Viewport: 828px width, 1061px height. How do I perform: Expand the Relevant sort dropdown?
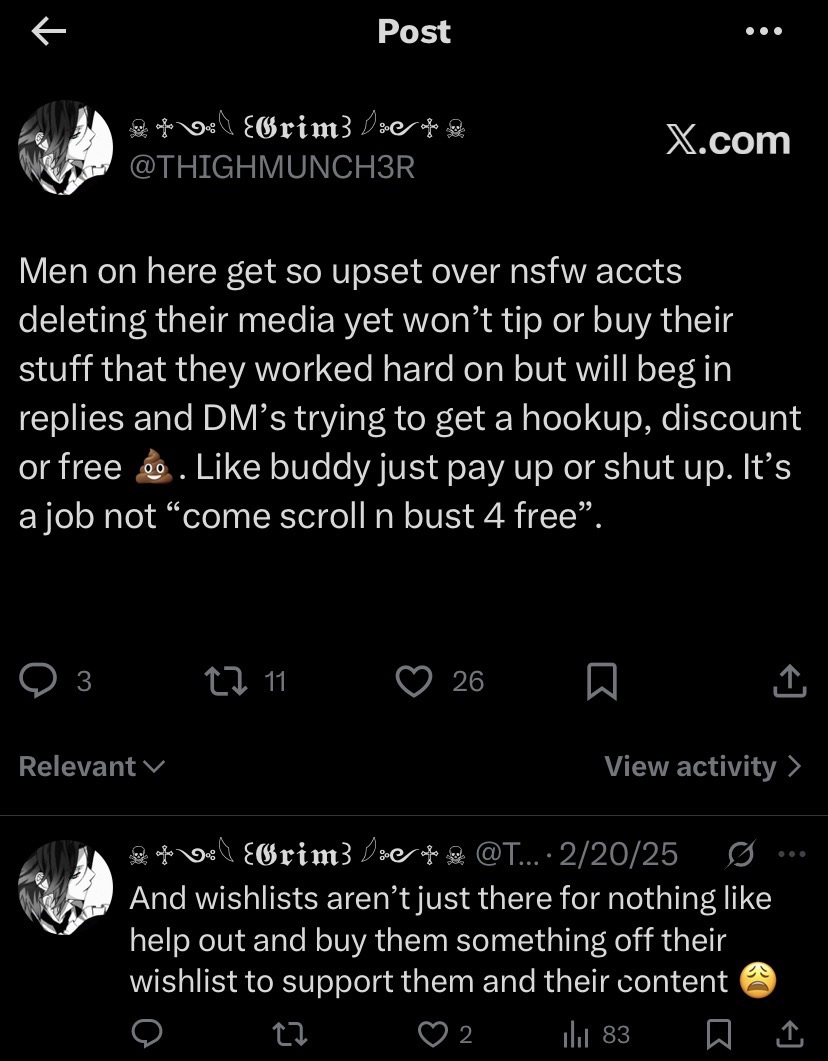click(91, 766)
